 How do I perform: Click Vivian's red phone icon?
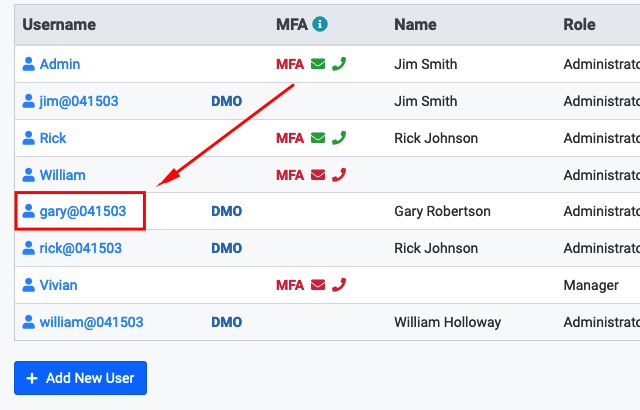(339, 285)
